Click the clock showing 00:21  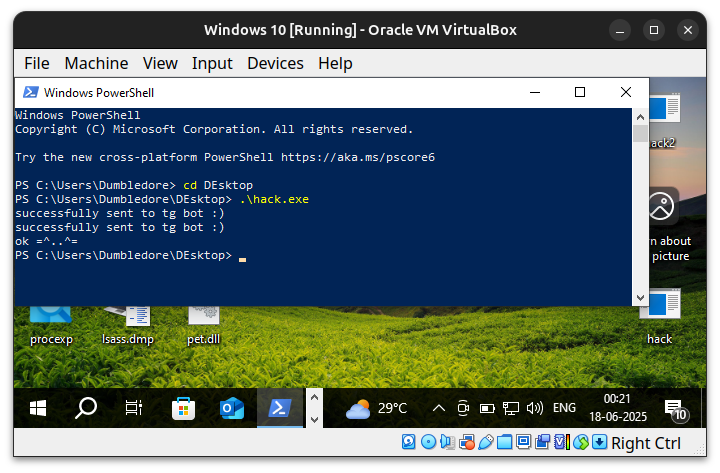[618, 408]
